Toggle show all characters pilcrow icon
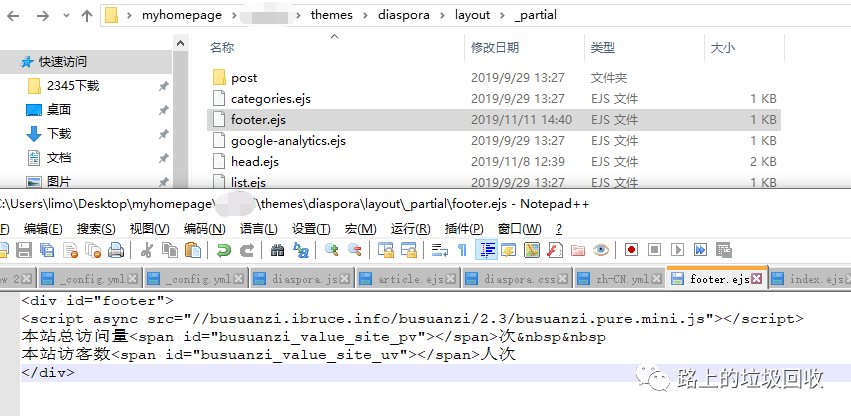 [462, 250]
